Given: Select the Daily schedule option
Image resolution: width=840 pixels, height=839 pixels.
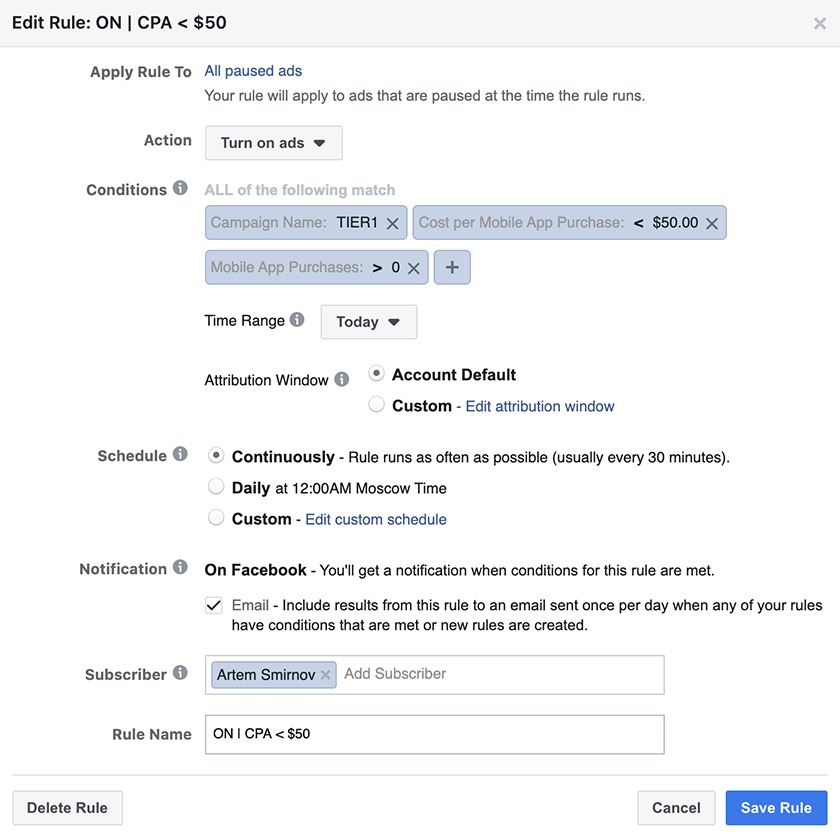Looking at the screenshot, I should tap(216, 487).
